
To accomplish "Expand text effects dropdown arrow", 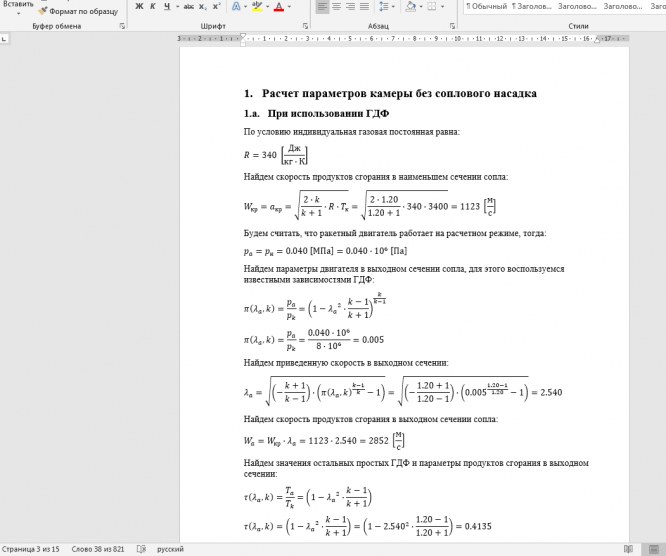I will [245, 7].
